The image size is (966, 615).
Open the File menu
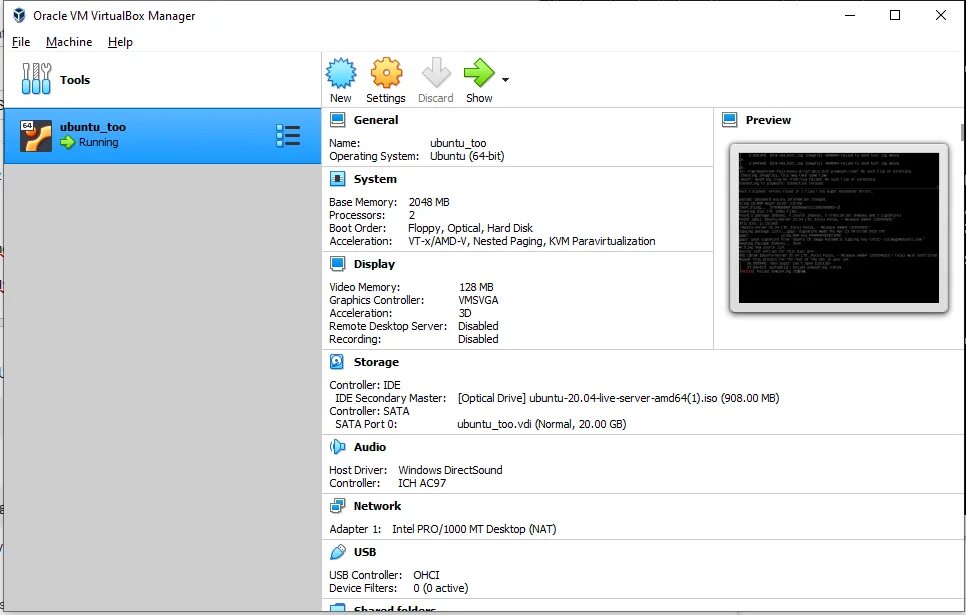(x=21, y=42)
